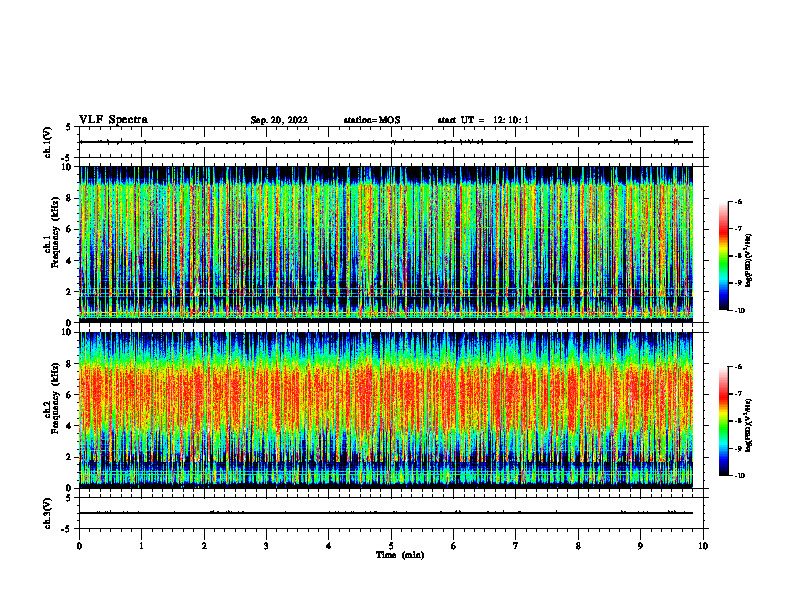Click time axis tick label "4"
Viewport: 792px width, 612px height.
(x=329, y=546)
